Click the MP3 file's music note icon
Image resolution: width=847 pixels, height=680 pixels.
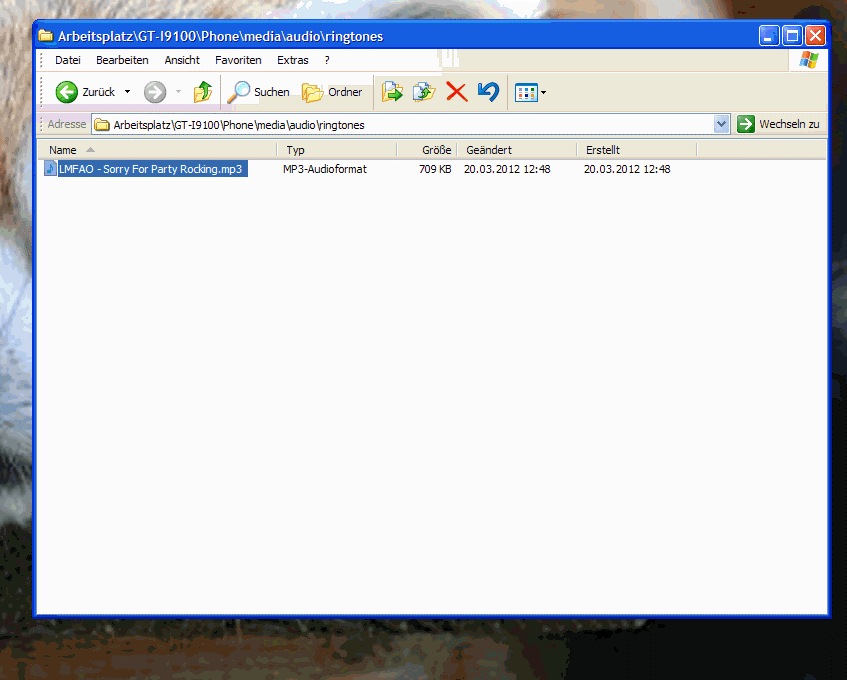pos(50,169)
